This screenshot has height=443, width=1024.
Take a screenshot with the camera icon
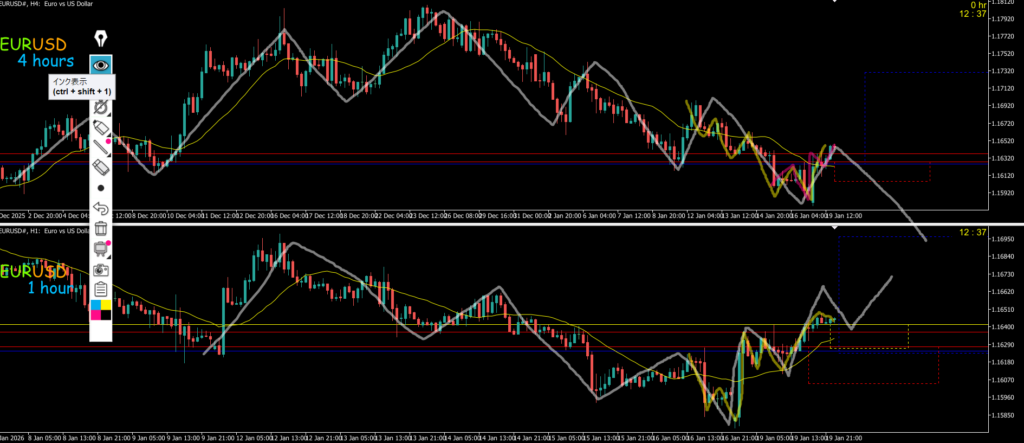coord(101,270)
